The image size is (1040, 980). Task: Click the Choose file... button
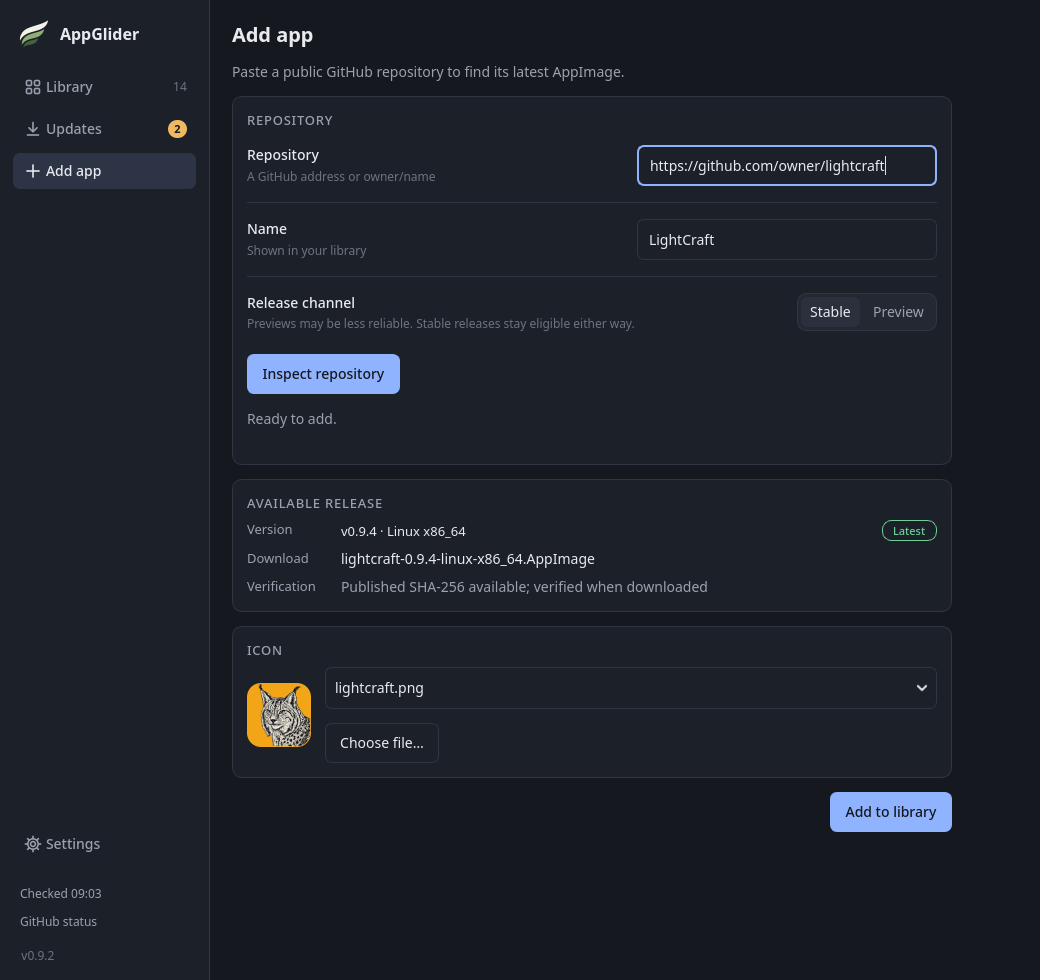coord(381,743)
